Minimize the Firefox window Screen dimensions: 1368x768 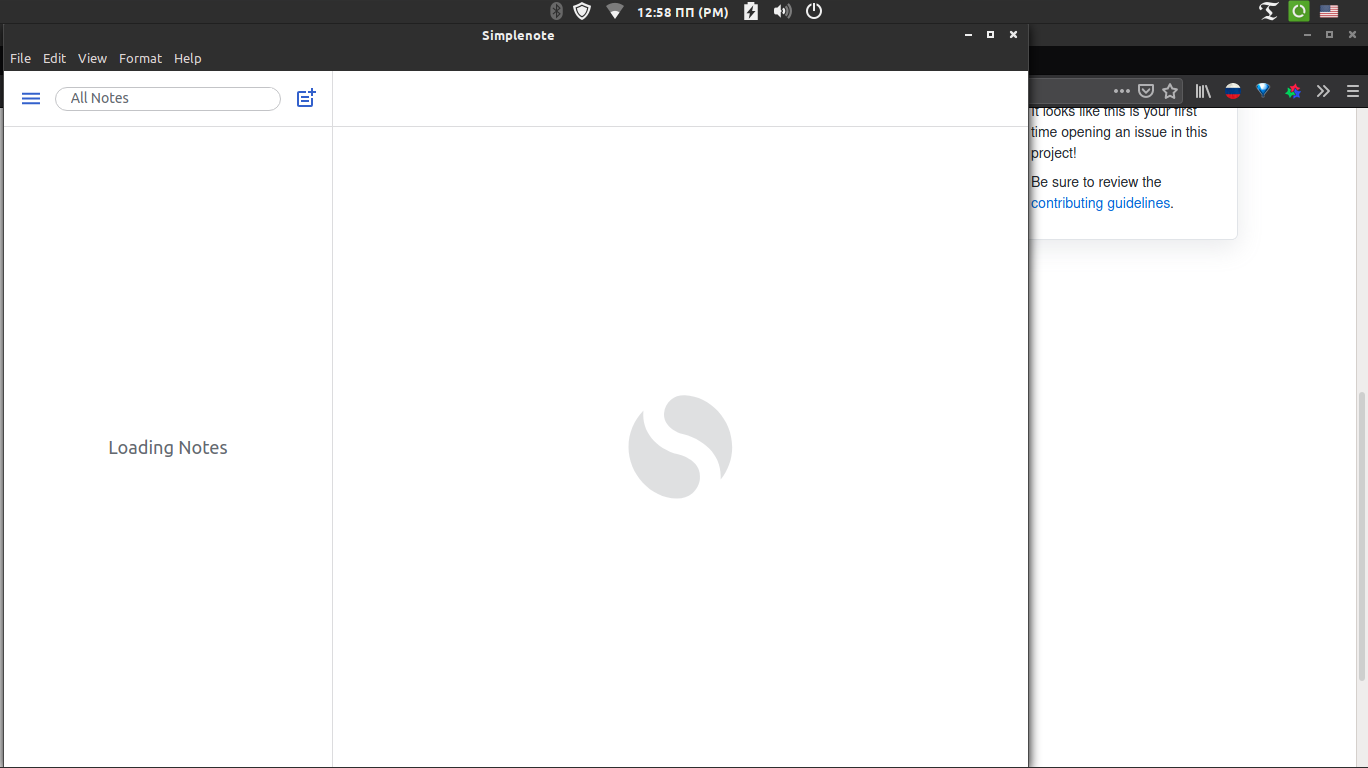pos(1307,34)
